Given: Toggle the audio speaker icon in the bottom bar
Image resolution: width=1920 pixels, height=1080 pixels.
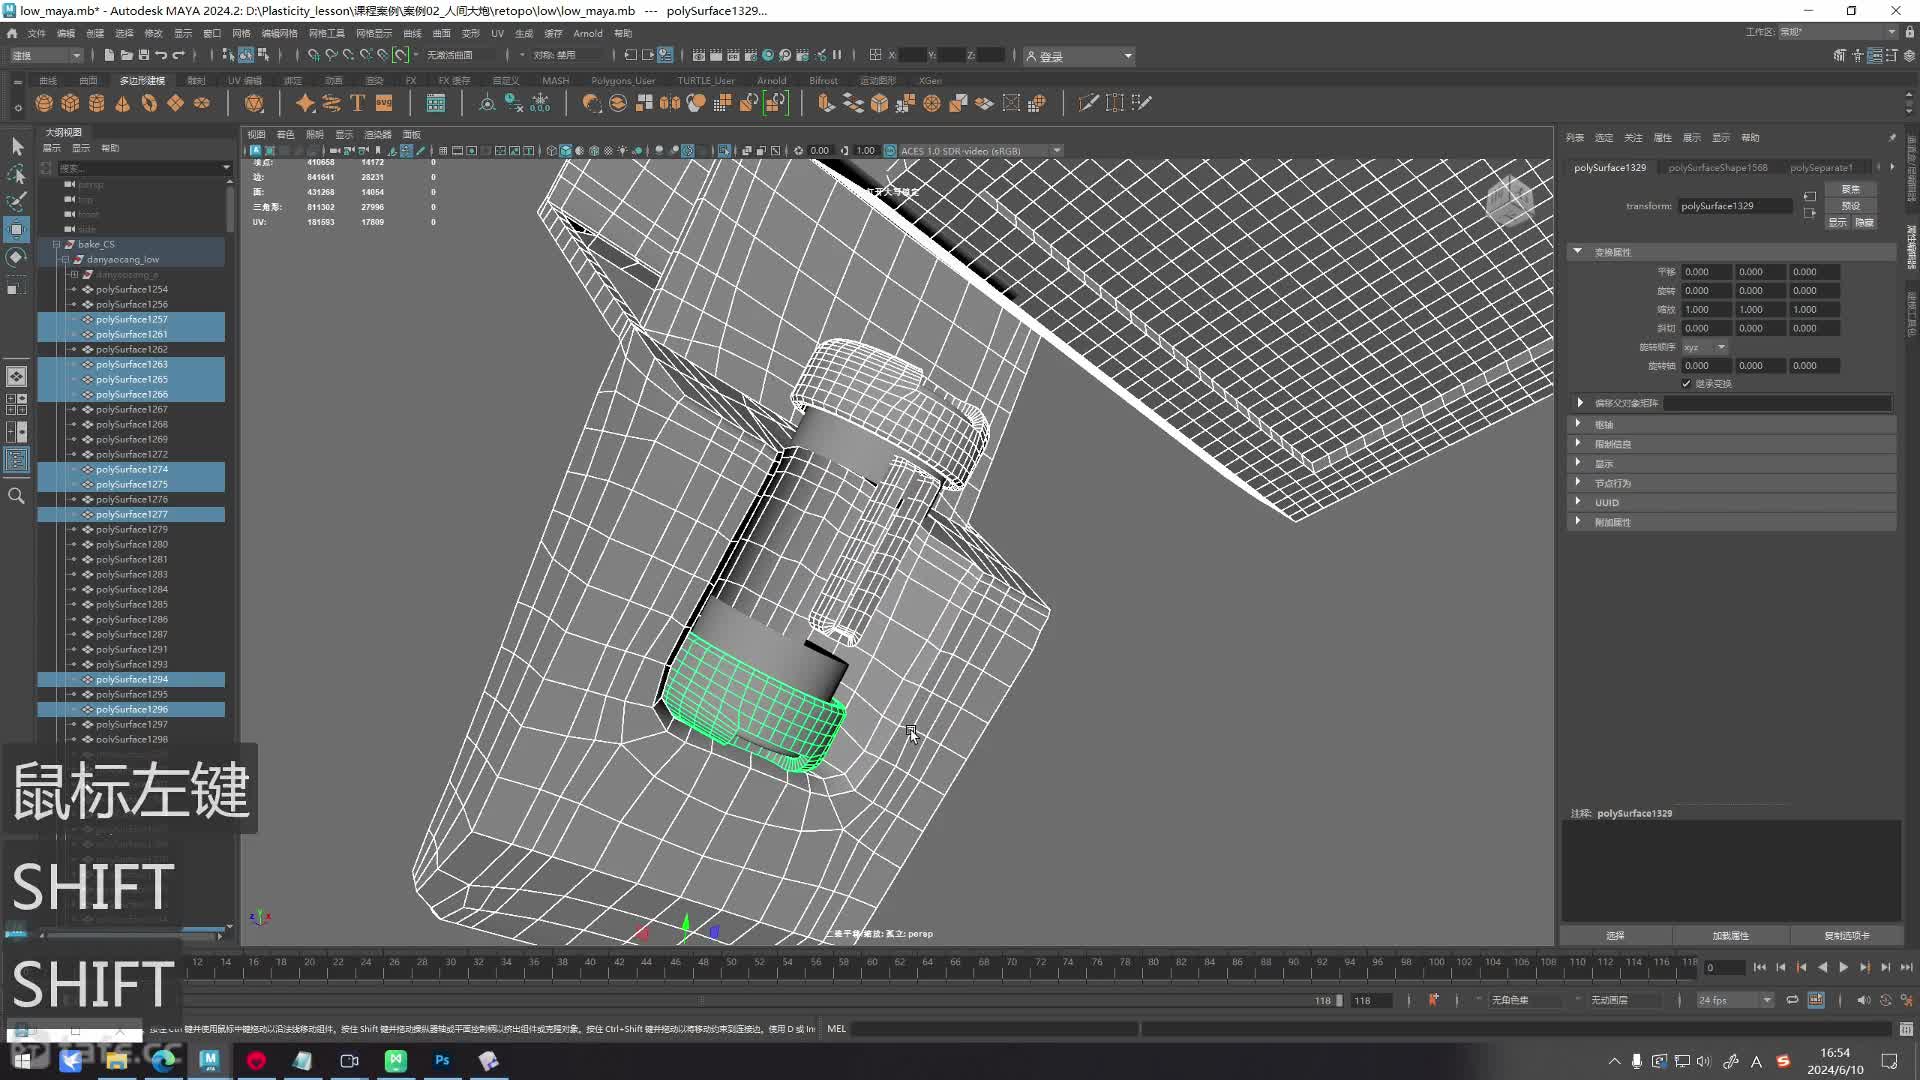Looking at the screenshot, I should pyautogui.click(x=1863, y=1000).
